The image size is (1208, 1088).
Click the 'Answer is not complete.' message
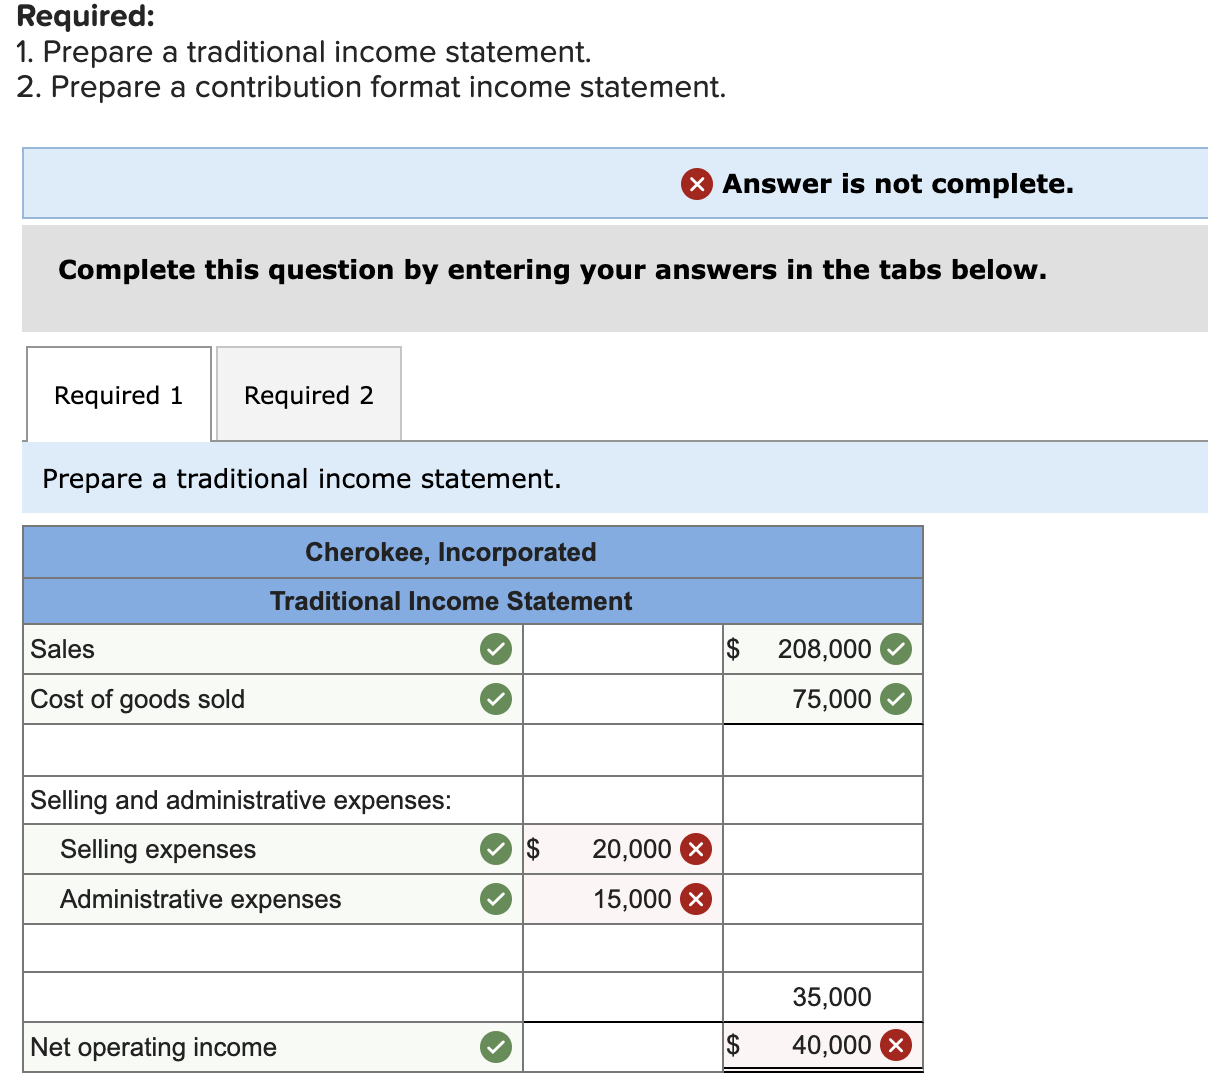pyautogui.click(x=898, y=184)
